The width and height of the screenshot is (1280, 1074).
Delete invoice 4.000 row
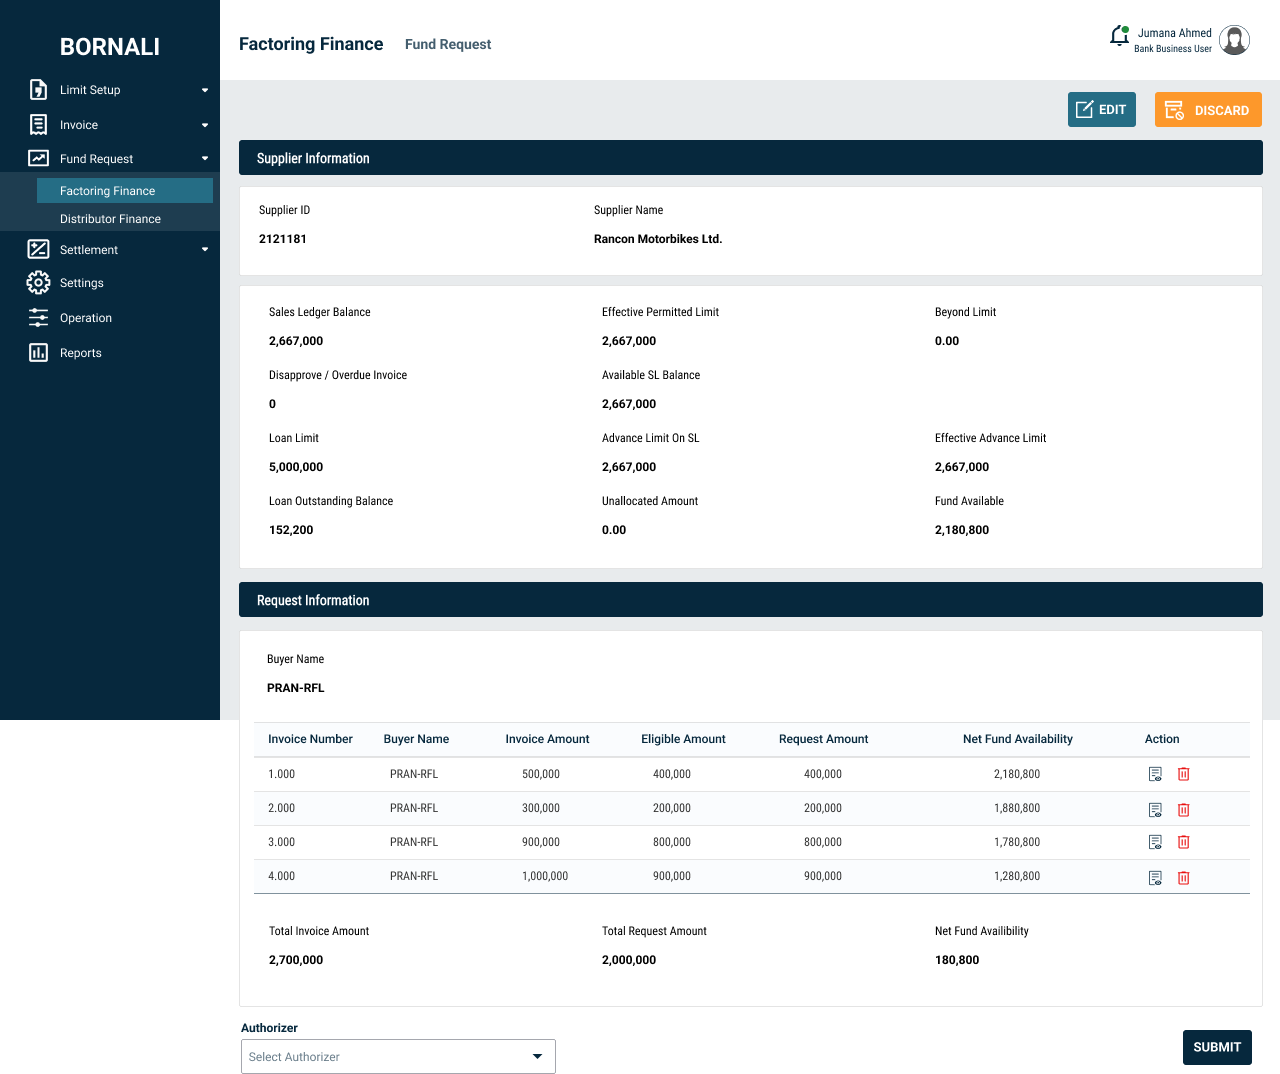point(1183,877)
